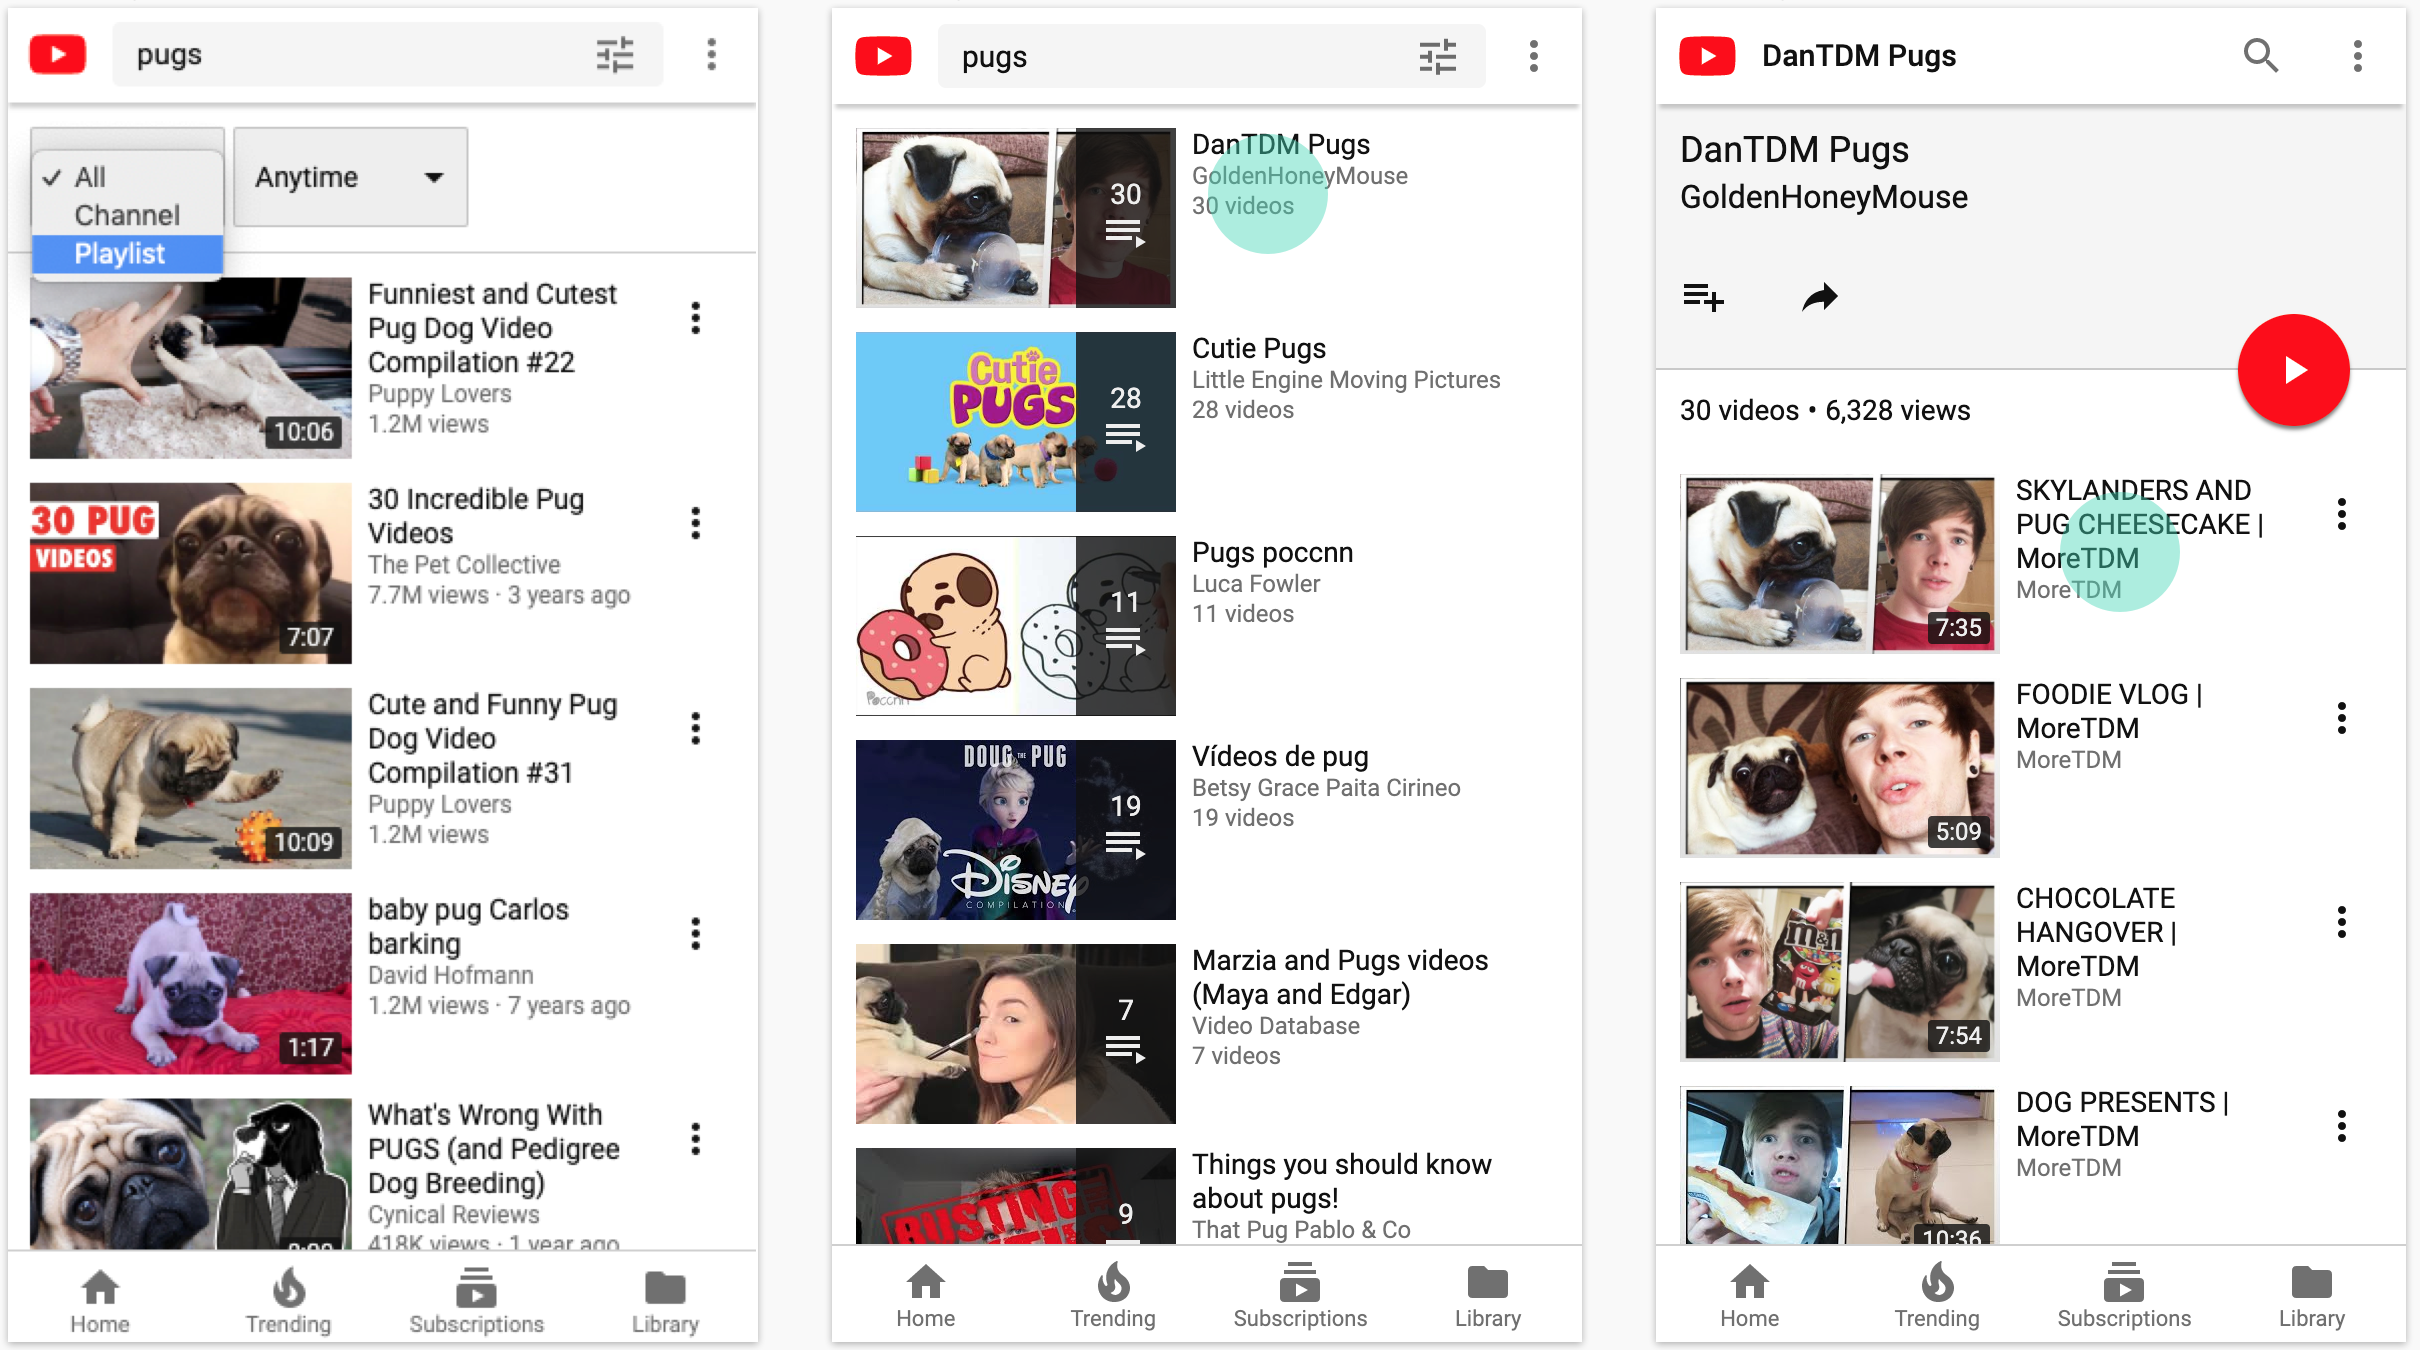Save playlist with add-to-library icon
Viewport: 2420px width, 1350px height.
coord(1703,297)
